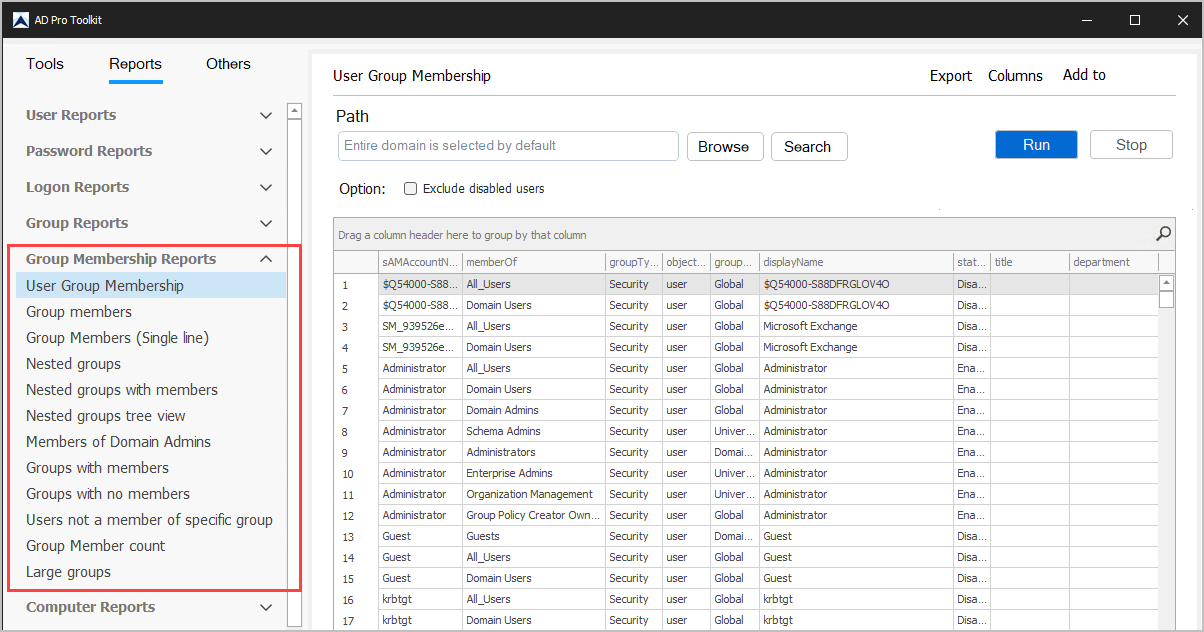Image resolution: width=1204 pixels, height=632 pixels.
Task: Click the AD Pro Toolkit logo icon
Action: (x=20, y=20)
